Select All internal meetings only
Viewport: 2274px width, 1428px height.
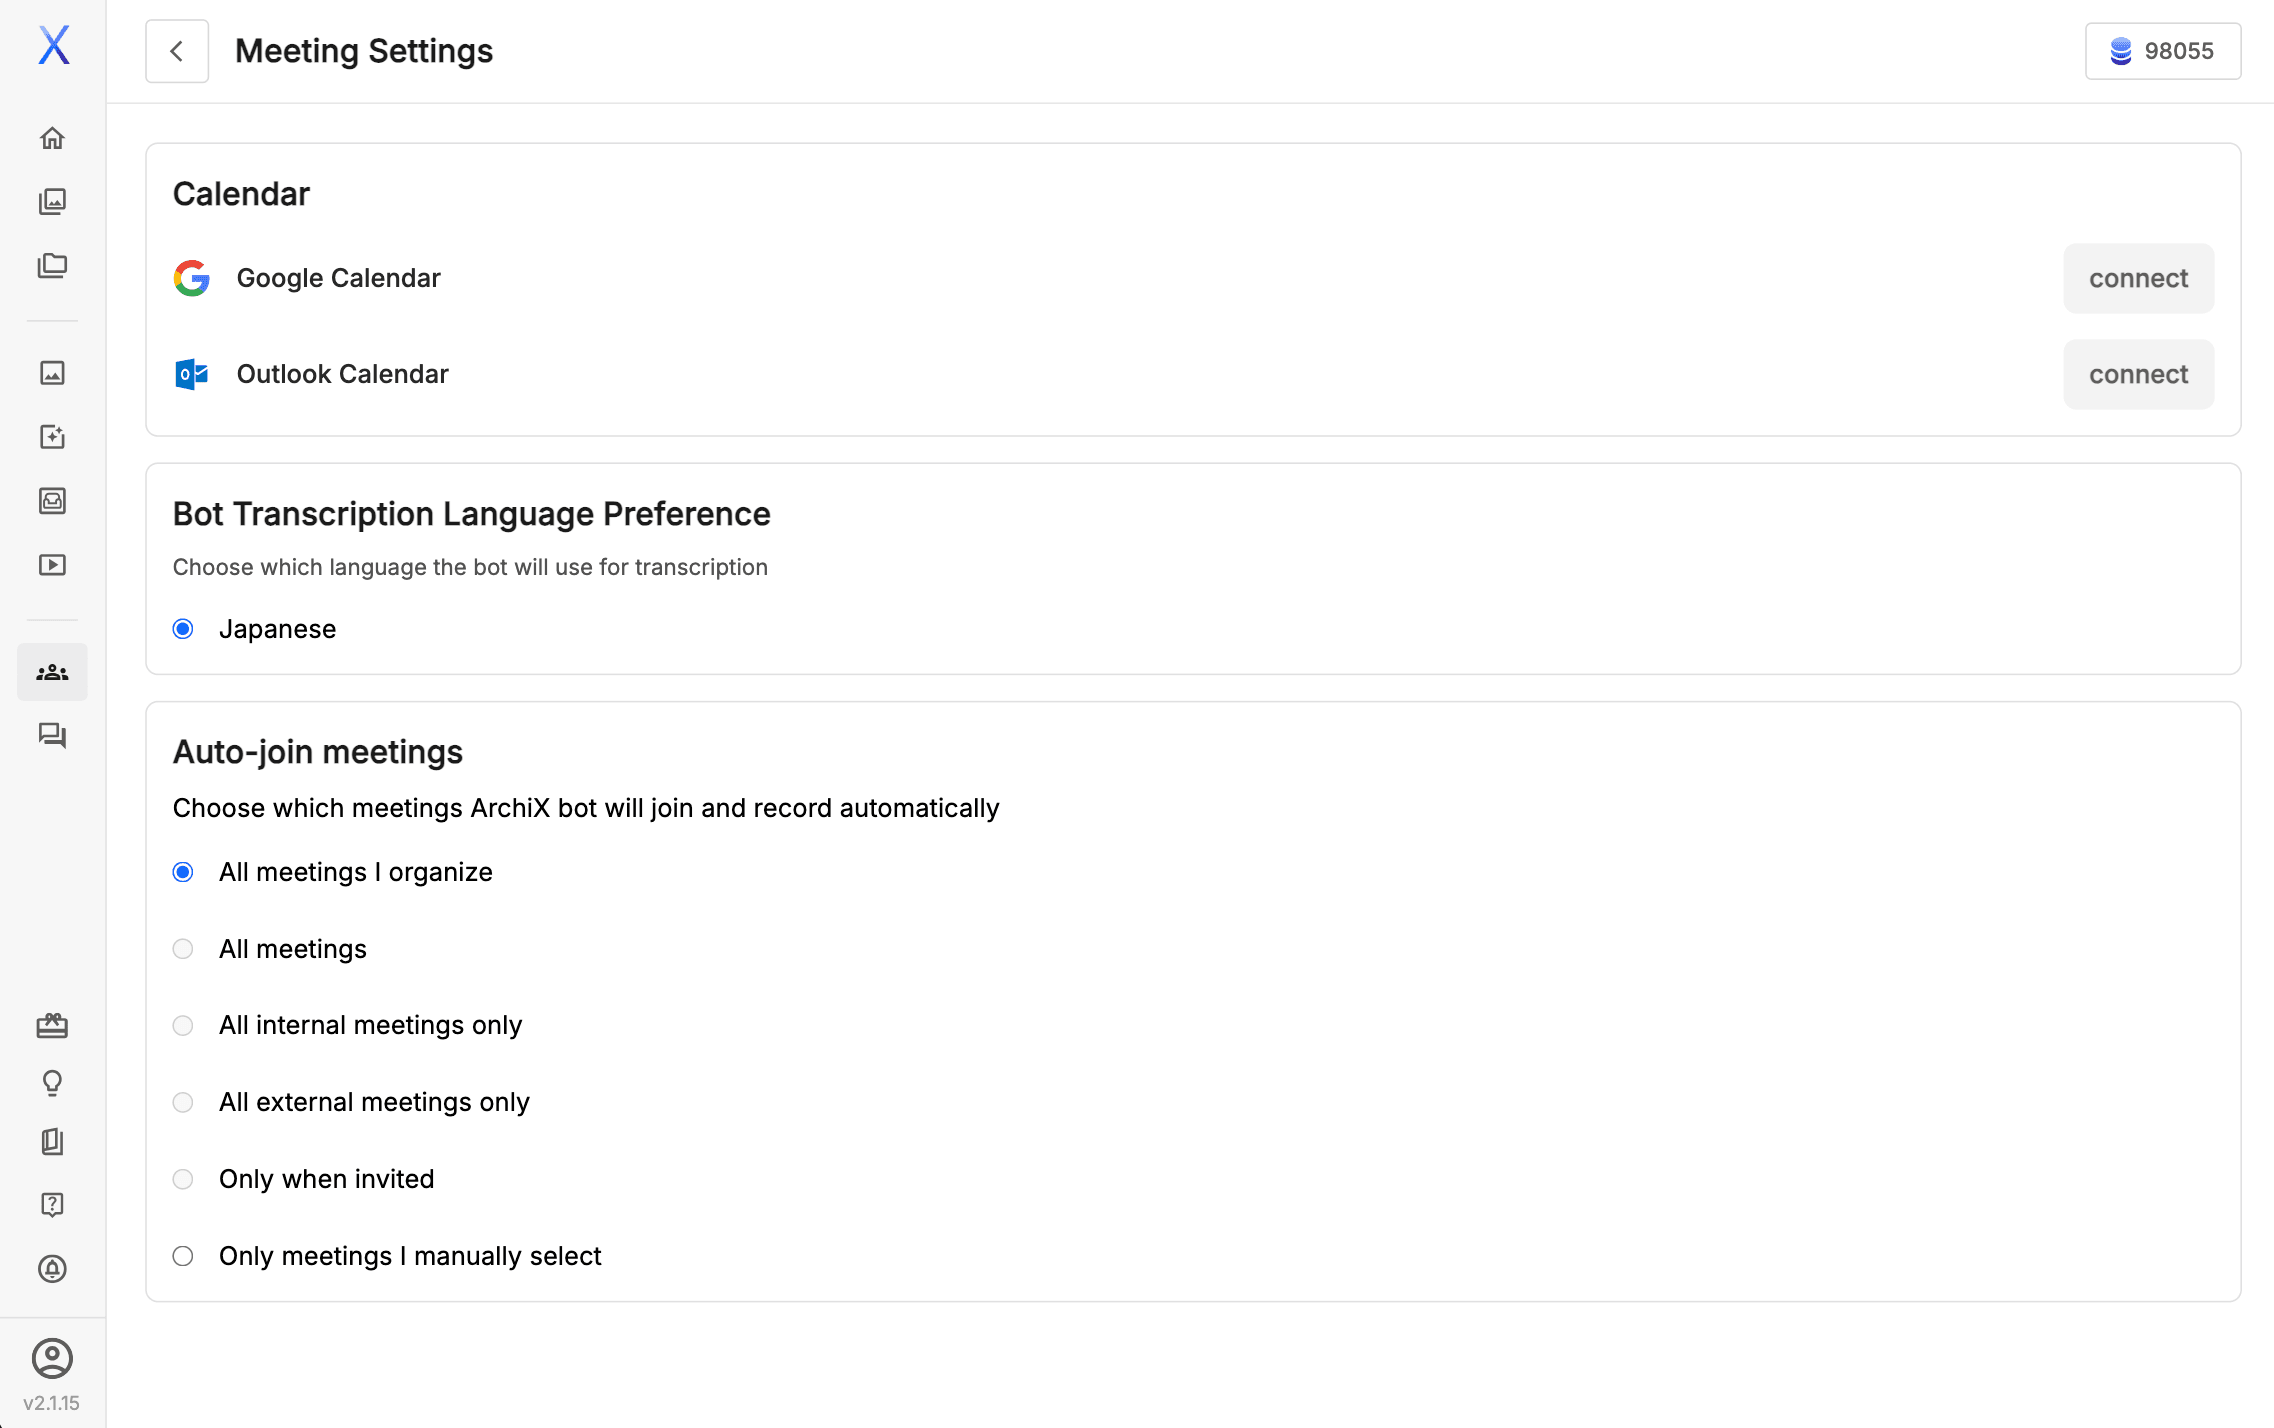(183, 1026)
